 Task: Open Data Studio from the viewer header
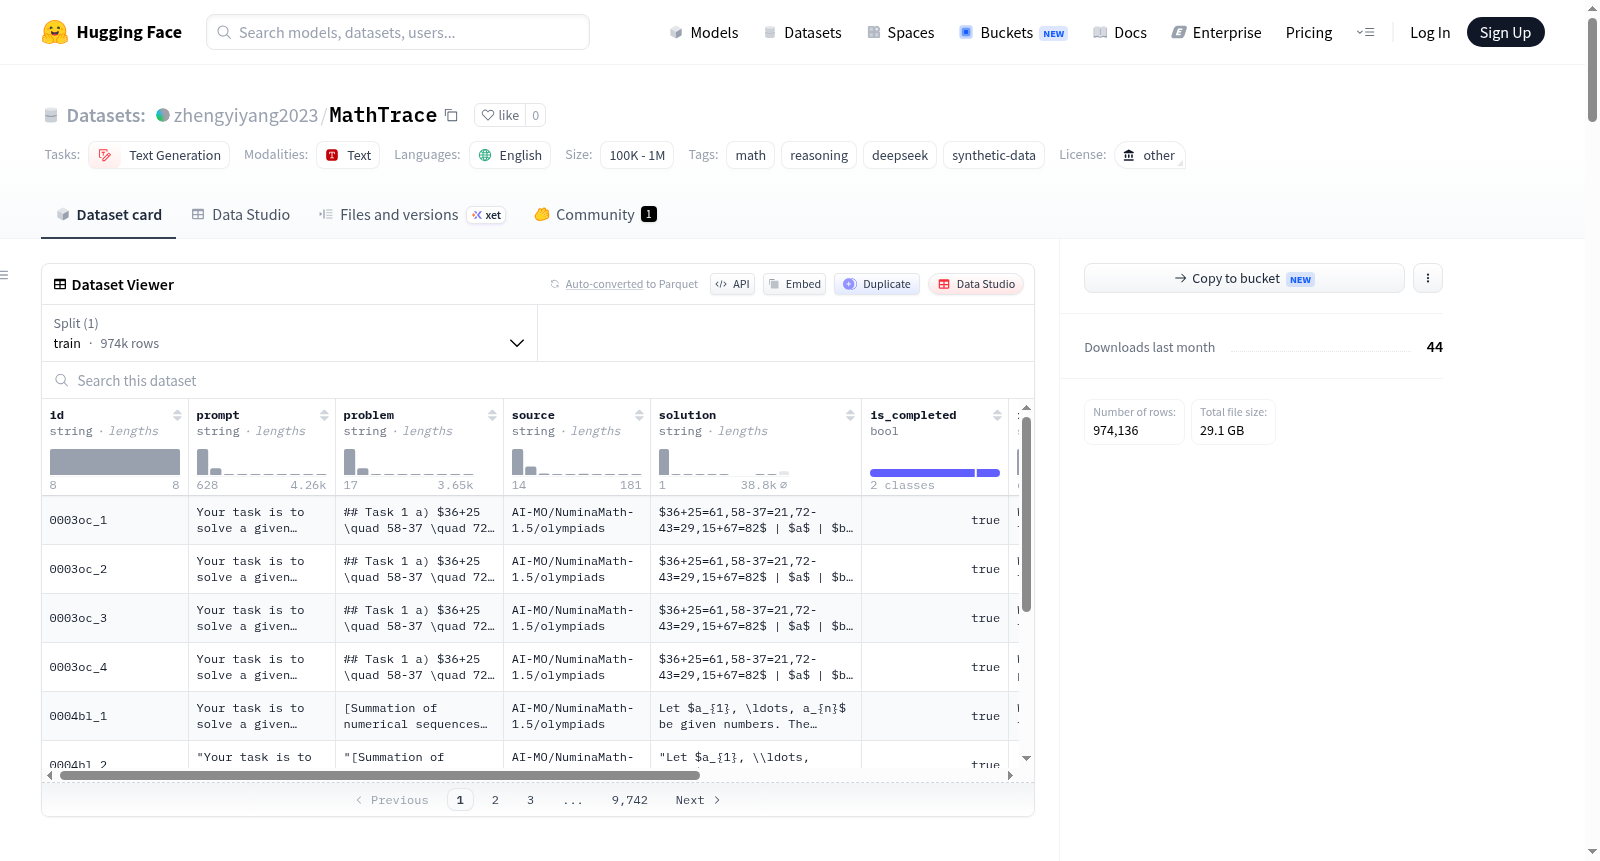[x=976, y=284]
